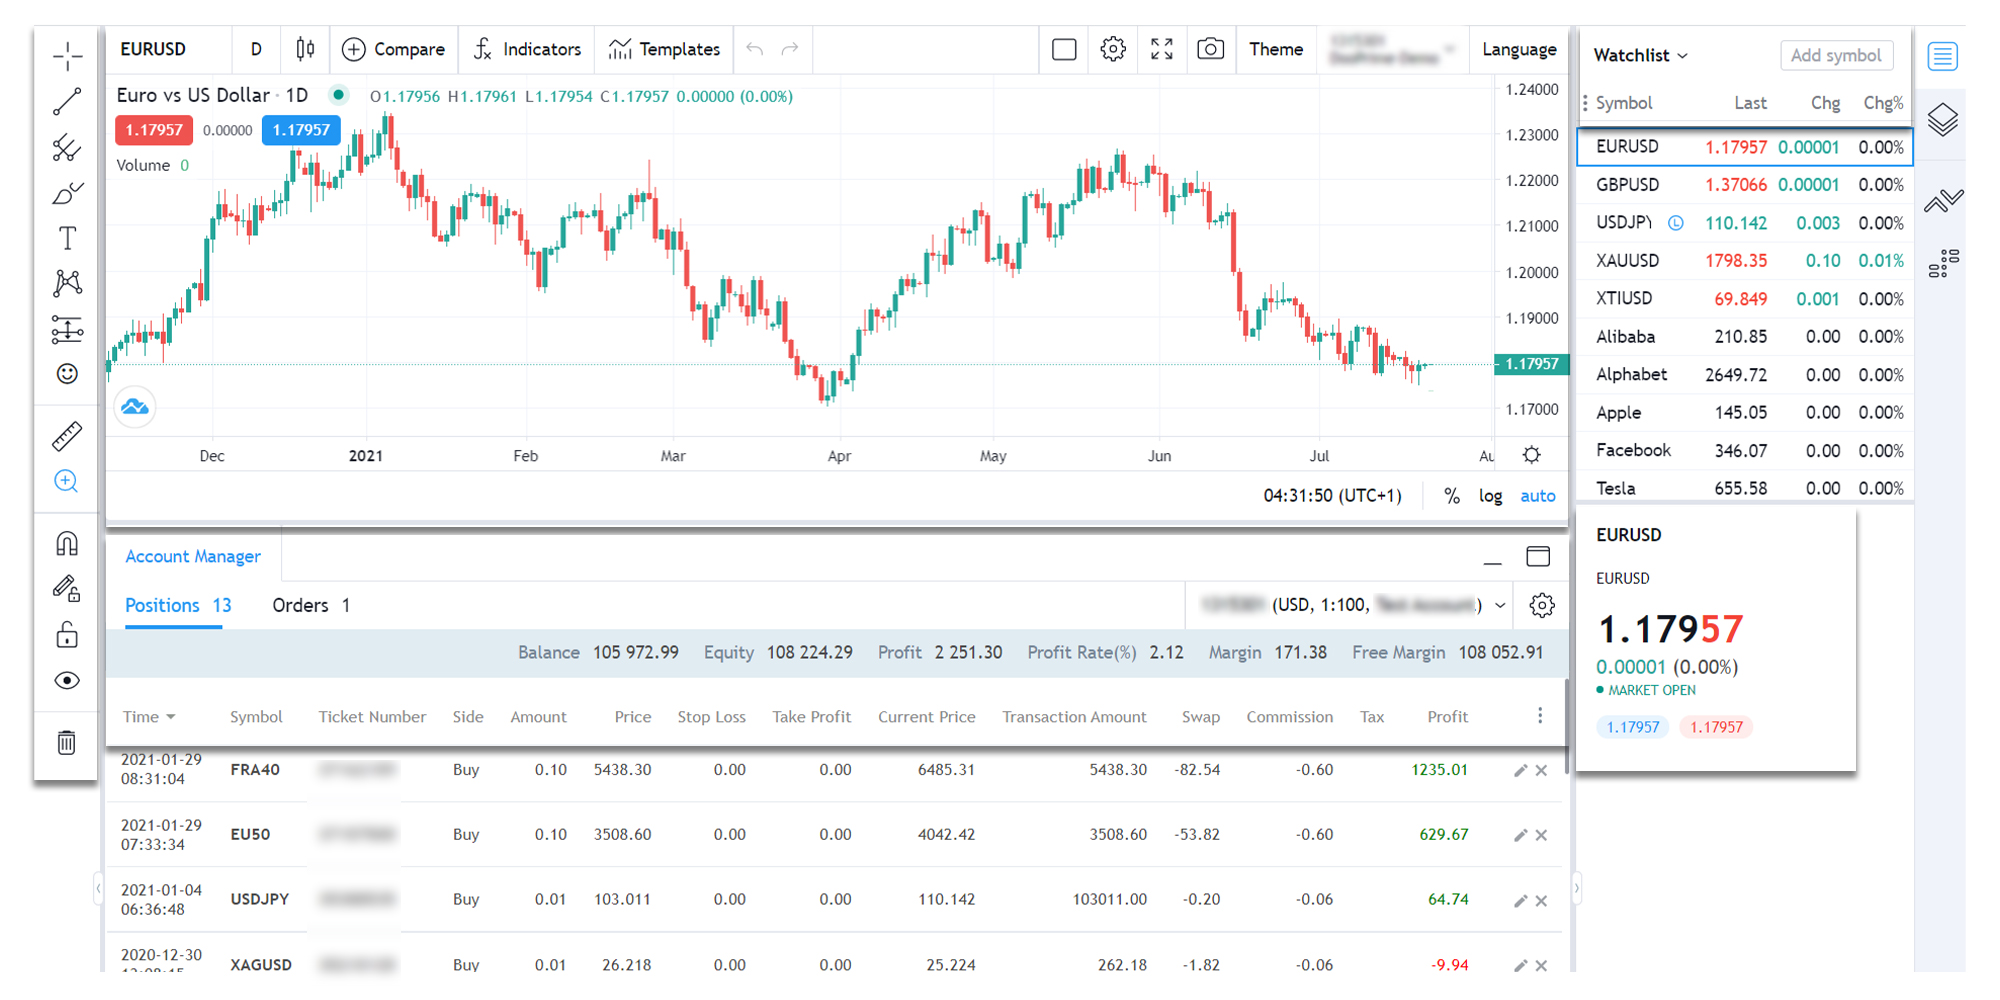
Task: Open the ruler measure tool
Action: point(67,436)
